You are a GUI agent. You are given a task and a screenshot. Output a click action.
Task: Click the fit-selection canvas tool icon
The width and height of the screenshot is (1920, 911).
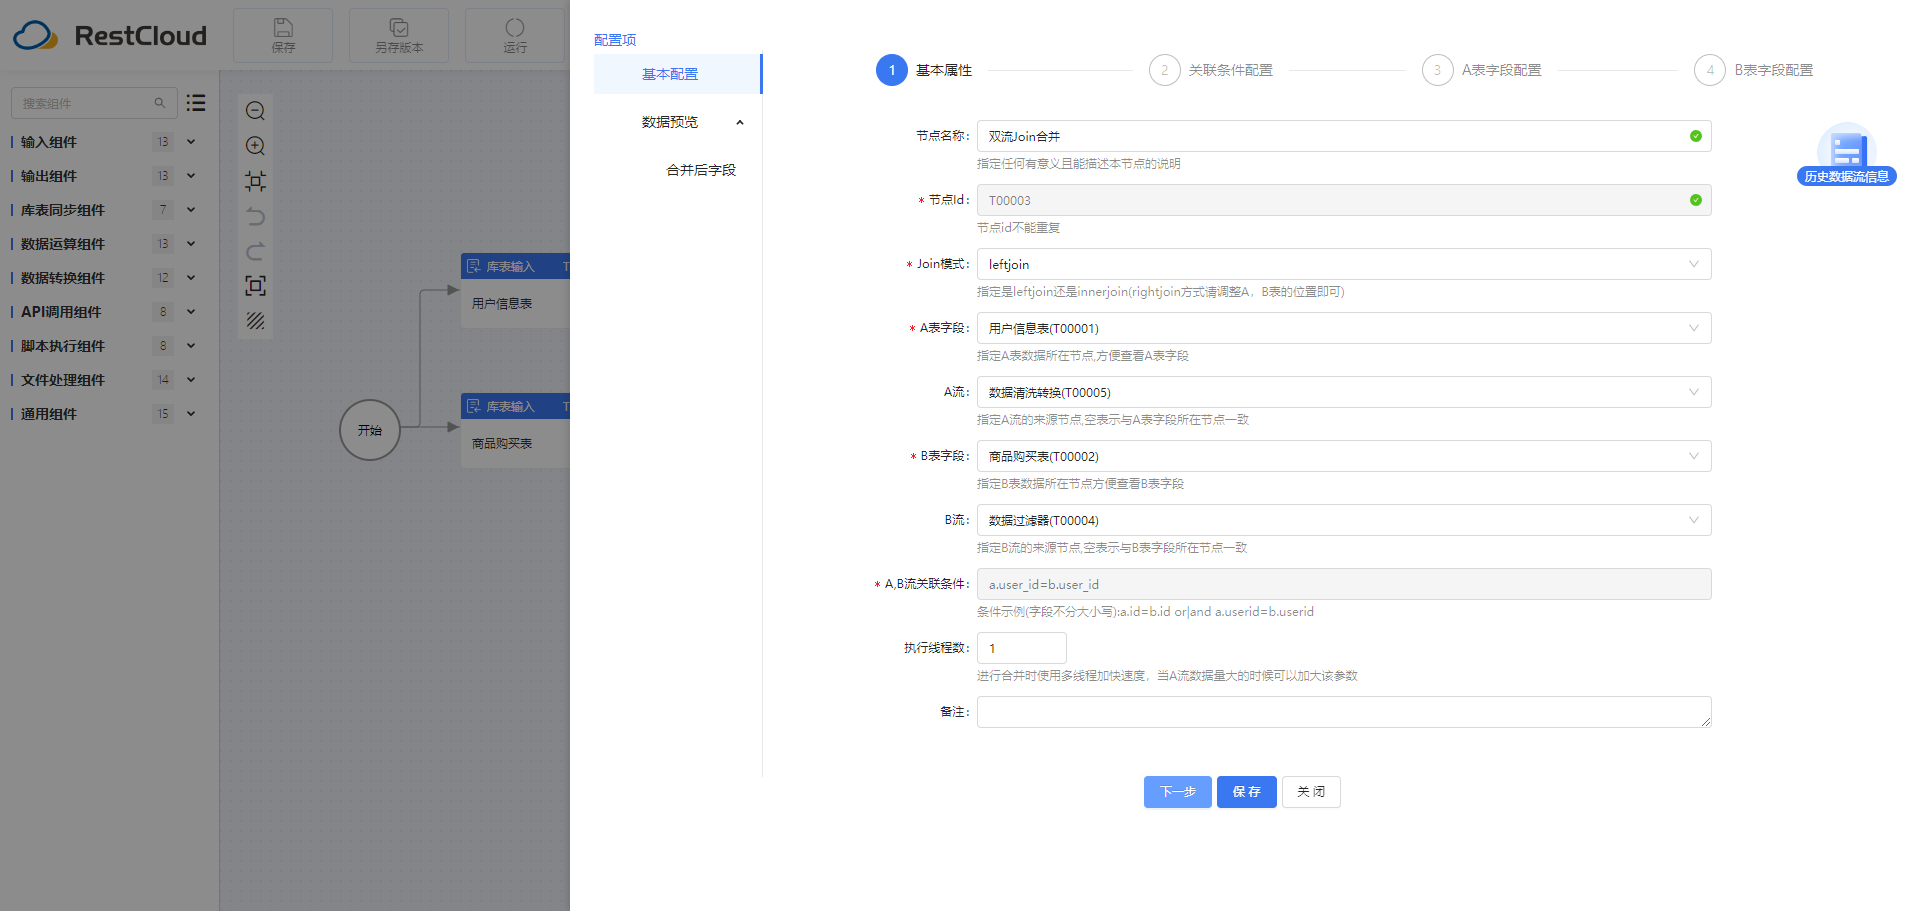(255, 181)
